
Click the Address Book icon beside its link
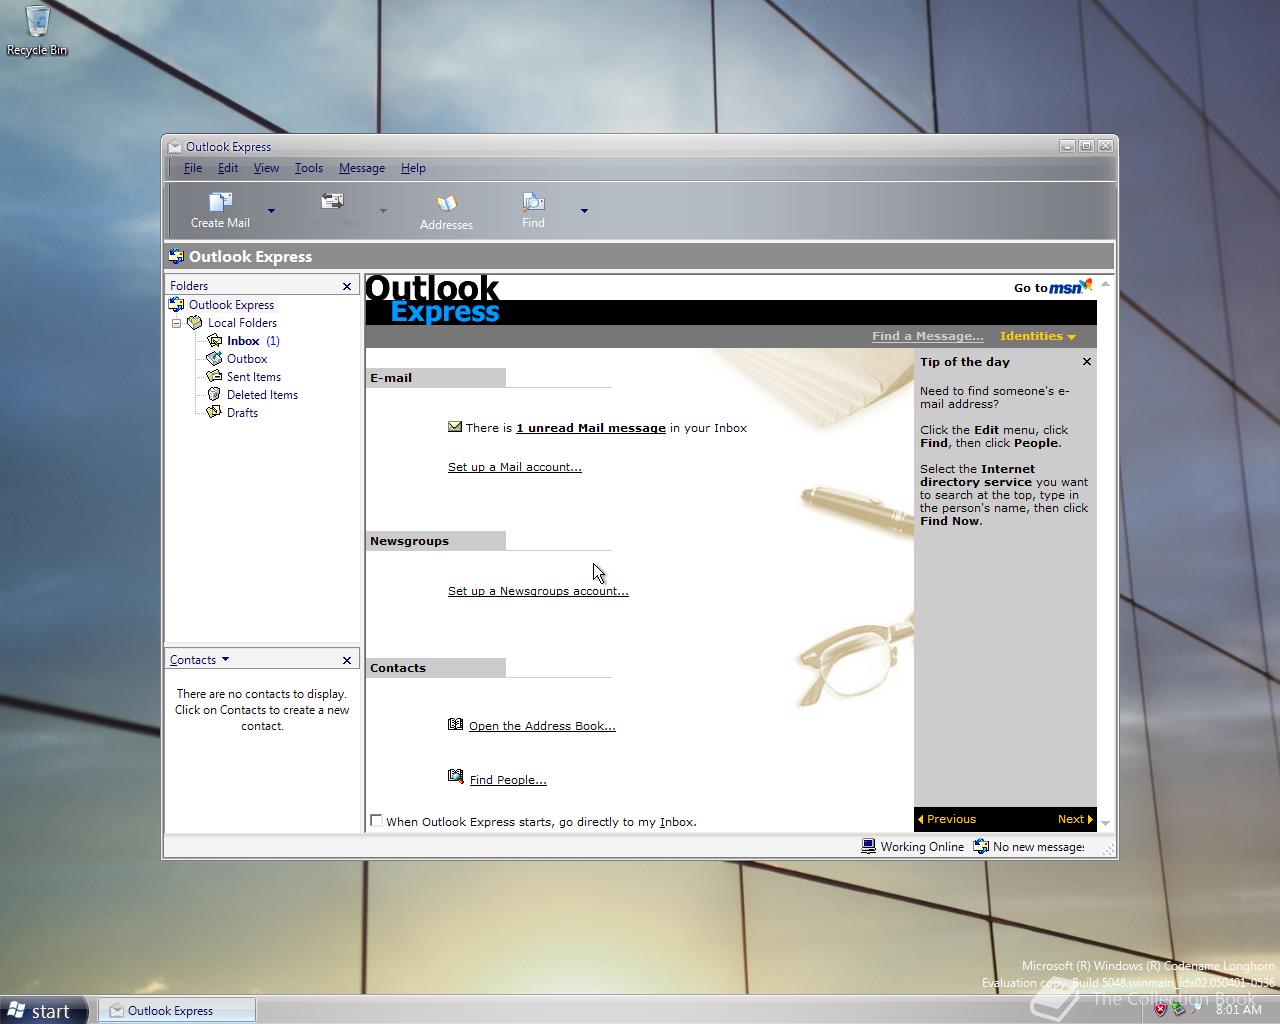tap(456, 725)
